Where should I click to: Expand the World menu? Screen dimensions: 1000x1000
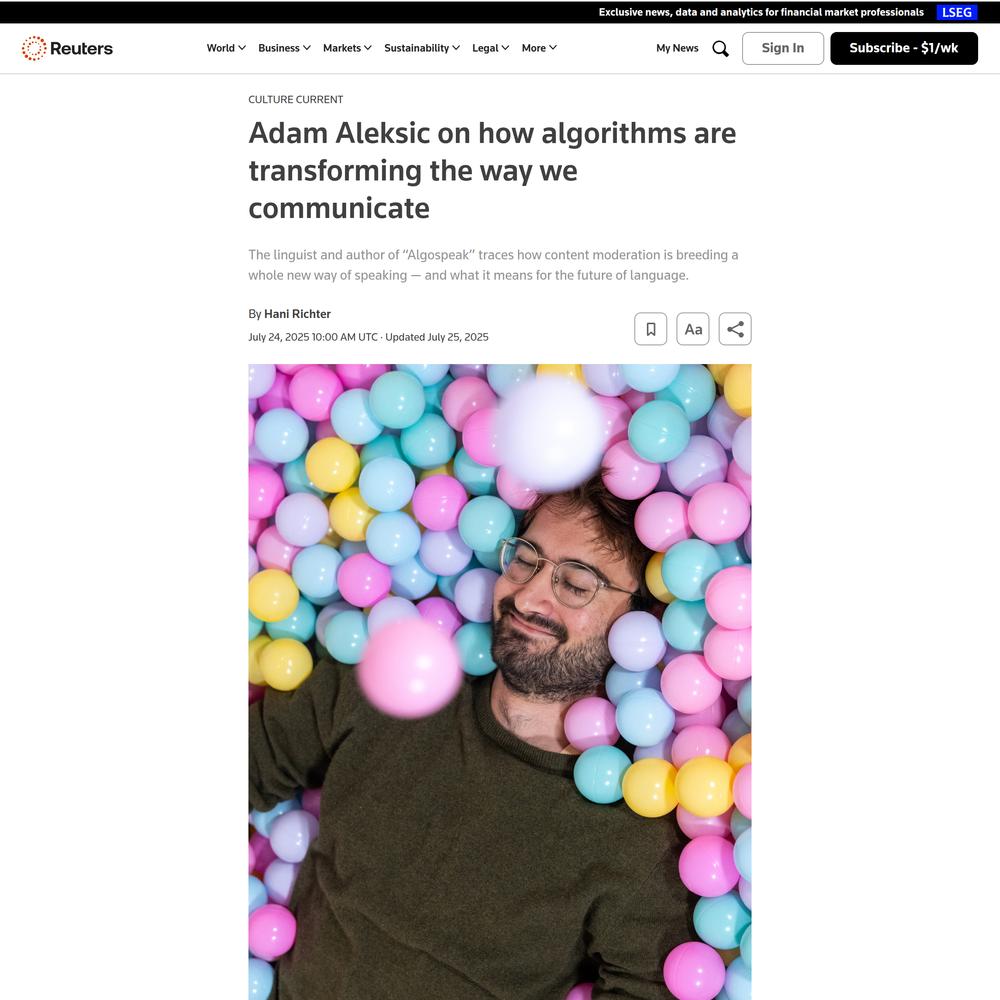click(x=226, y=48)
